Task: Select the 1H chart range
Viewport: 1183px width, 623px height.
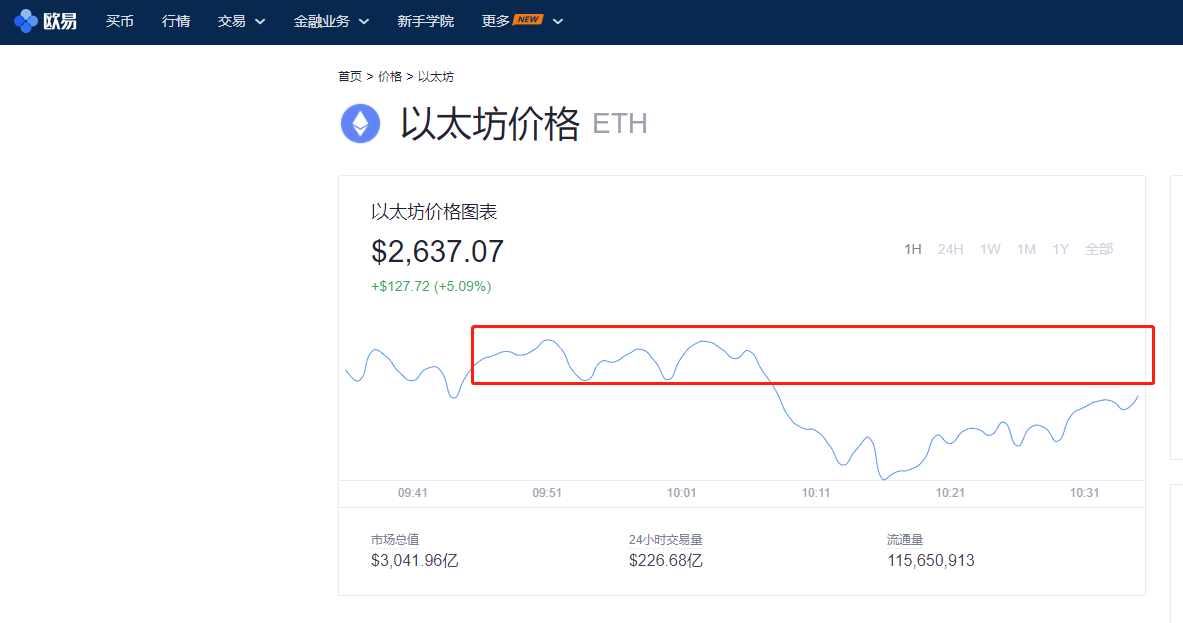Action: click(912, 249)
